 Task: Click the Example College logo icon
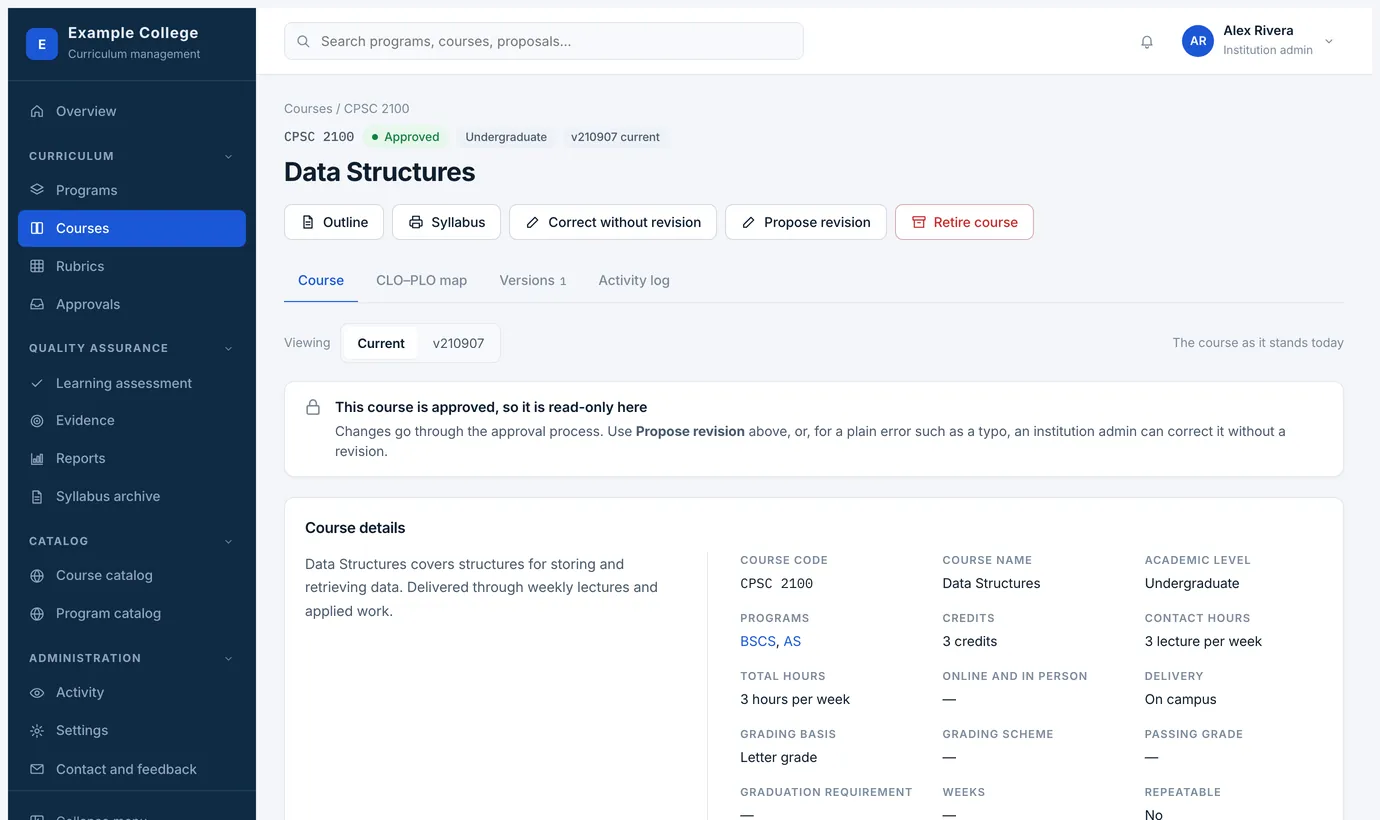point(42,44)
